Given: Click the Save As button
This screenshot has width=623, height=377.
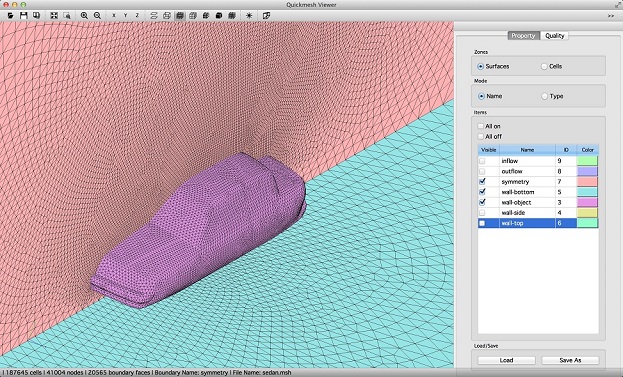Looking at the screenshot, I should [x=570, y=360].
